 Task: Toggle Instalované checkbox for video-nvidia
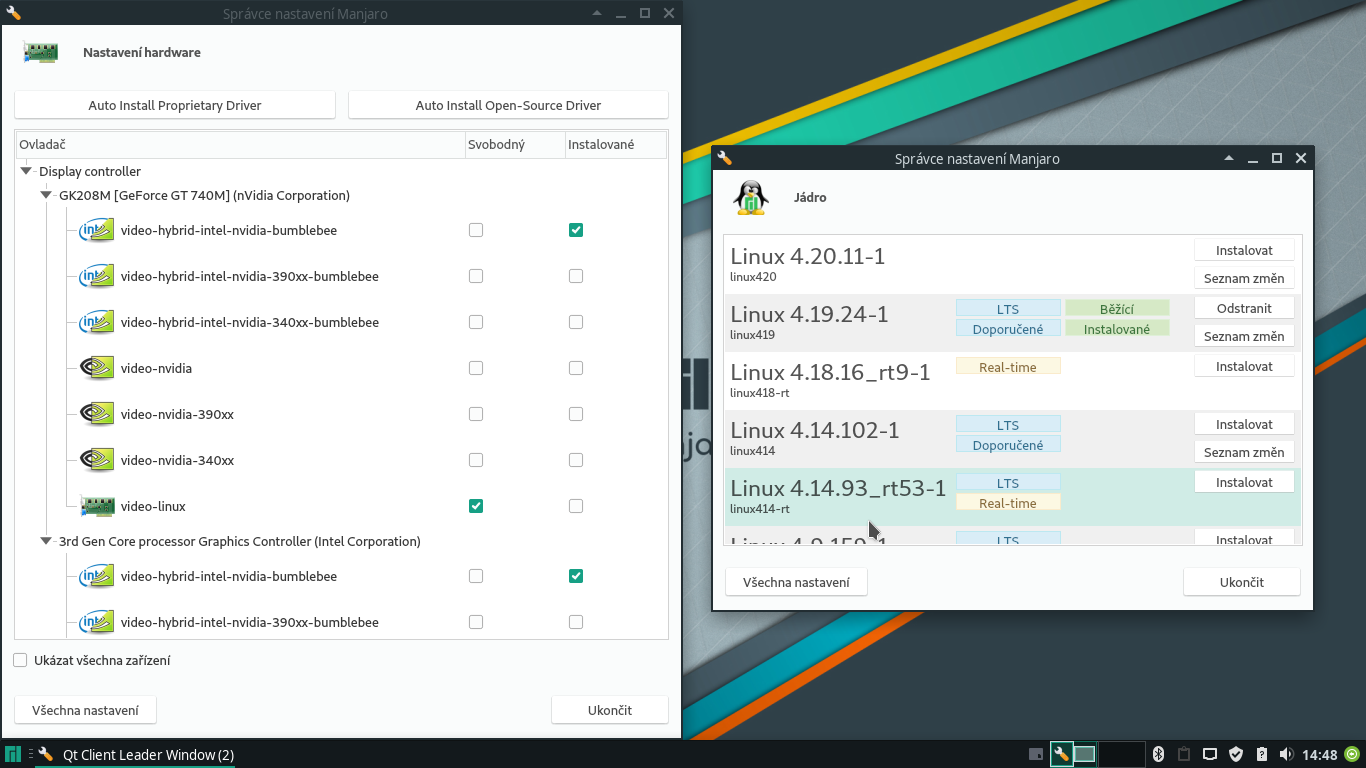576,368
